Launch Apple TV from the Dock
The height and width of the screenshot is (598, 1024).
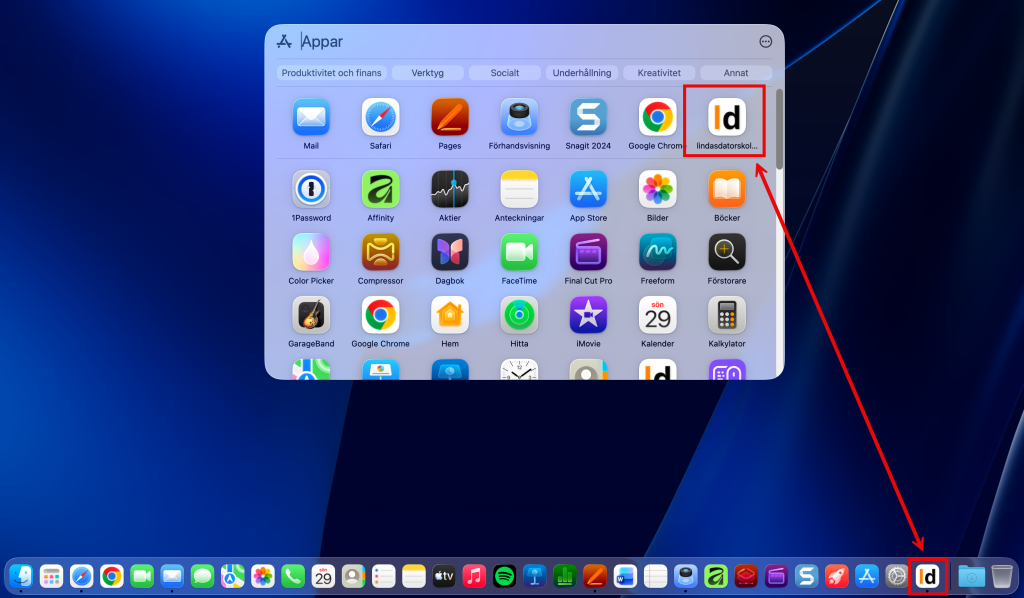click(x=444, y=576)
